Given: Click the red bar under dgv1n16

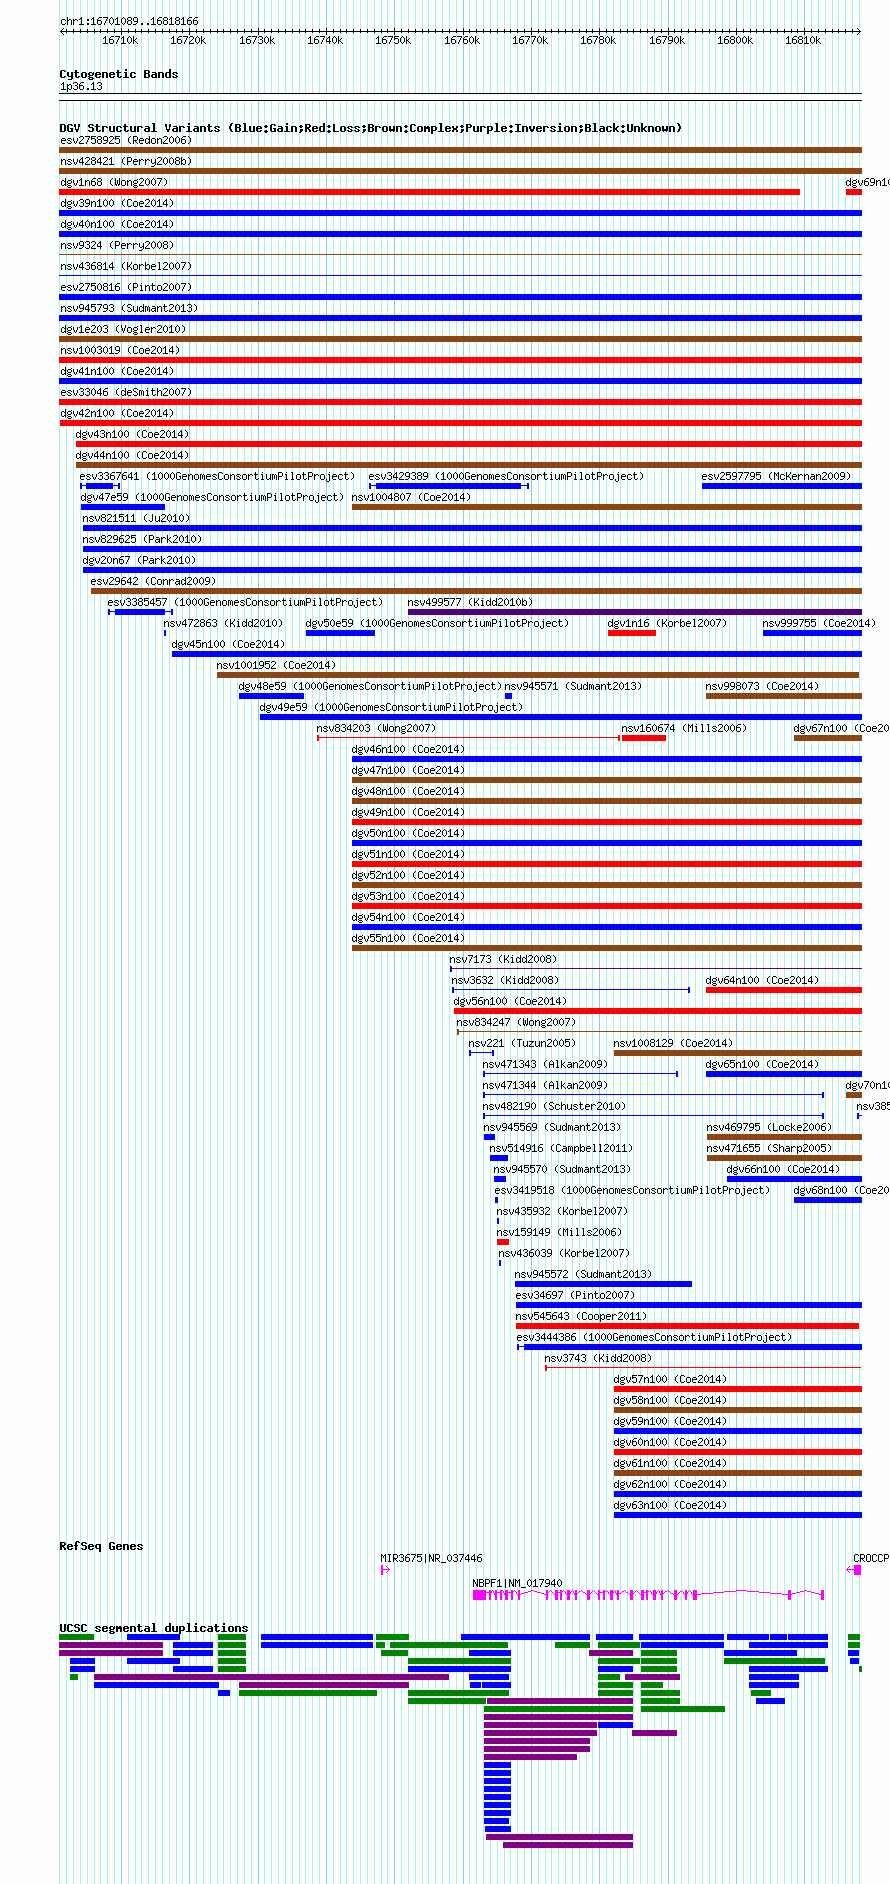Looking at the screenshot, I should [x=632, y=633].
